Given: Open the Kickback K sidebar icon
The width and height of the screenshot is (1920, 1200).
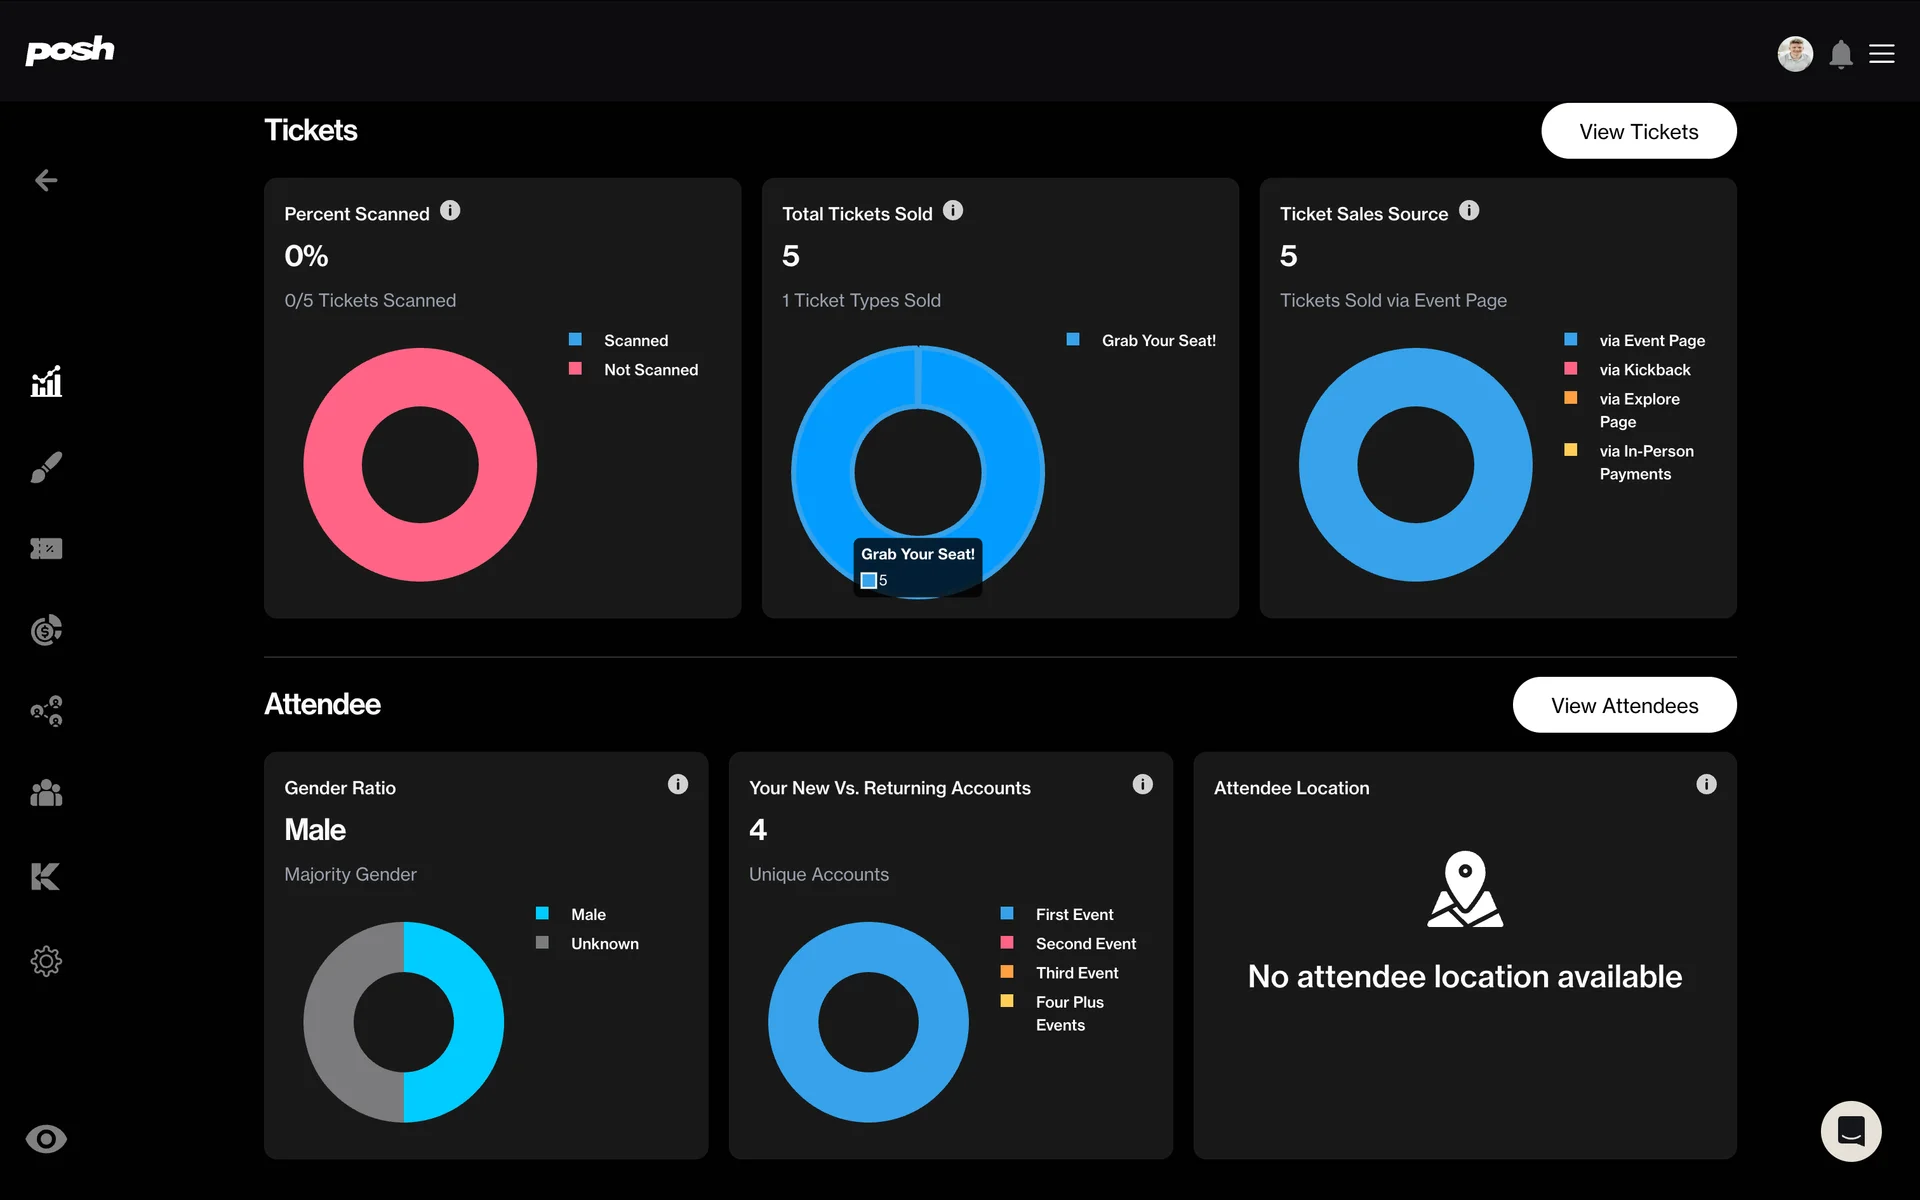Looking at the screenshot, I should click(46, 877).
